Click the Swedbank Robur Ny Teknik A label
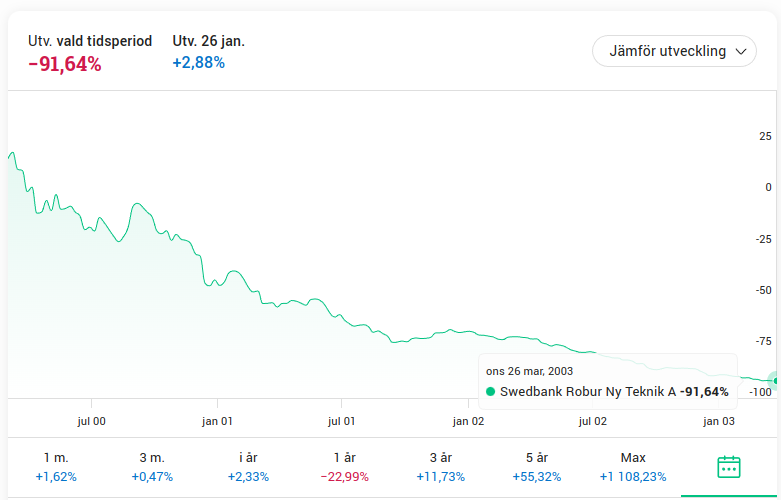This screenshot has width=781, height=500. 588,392
